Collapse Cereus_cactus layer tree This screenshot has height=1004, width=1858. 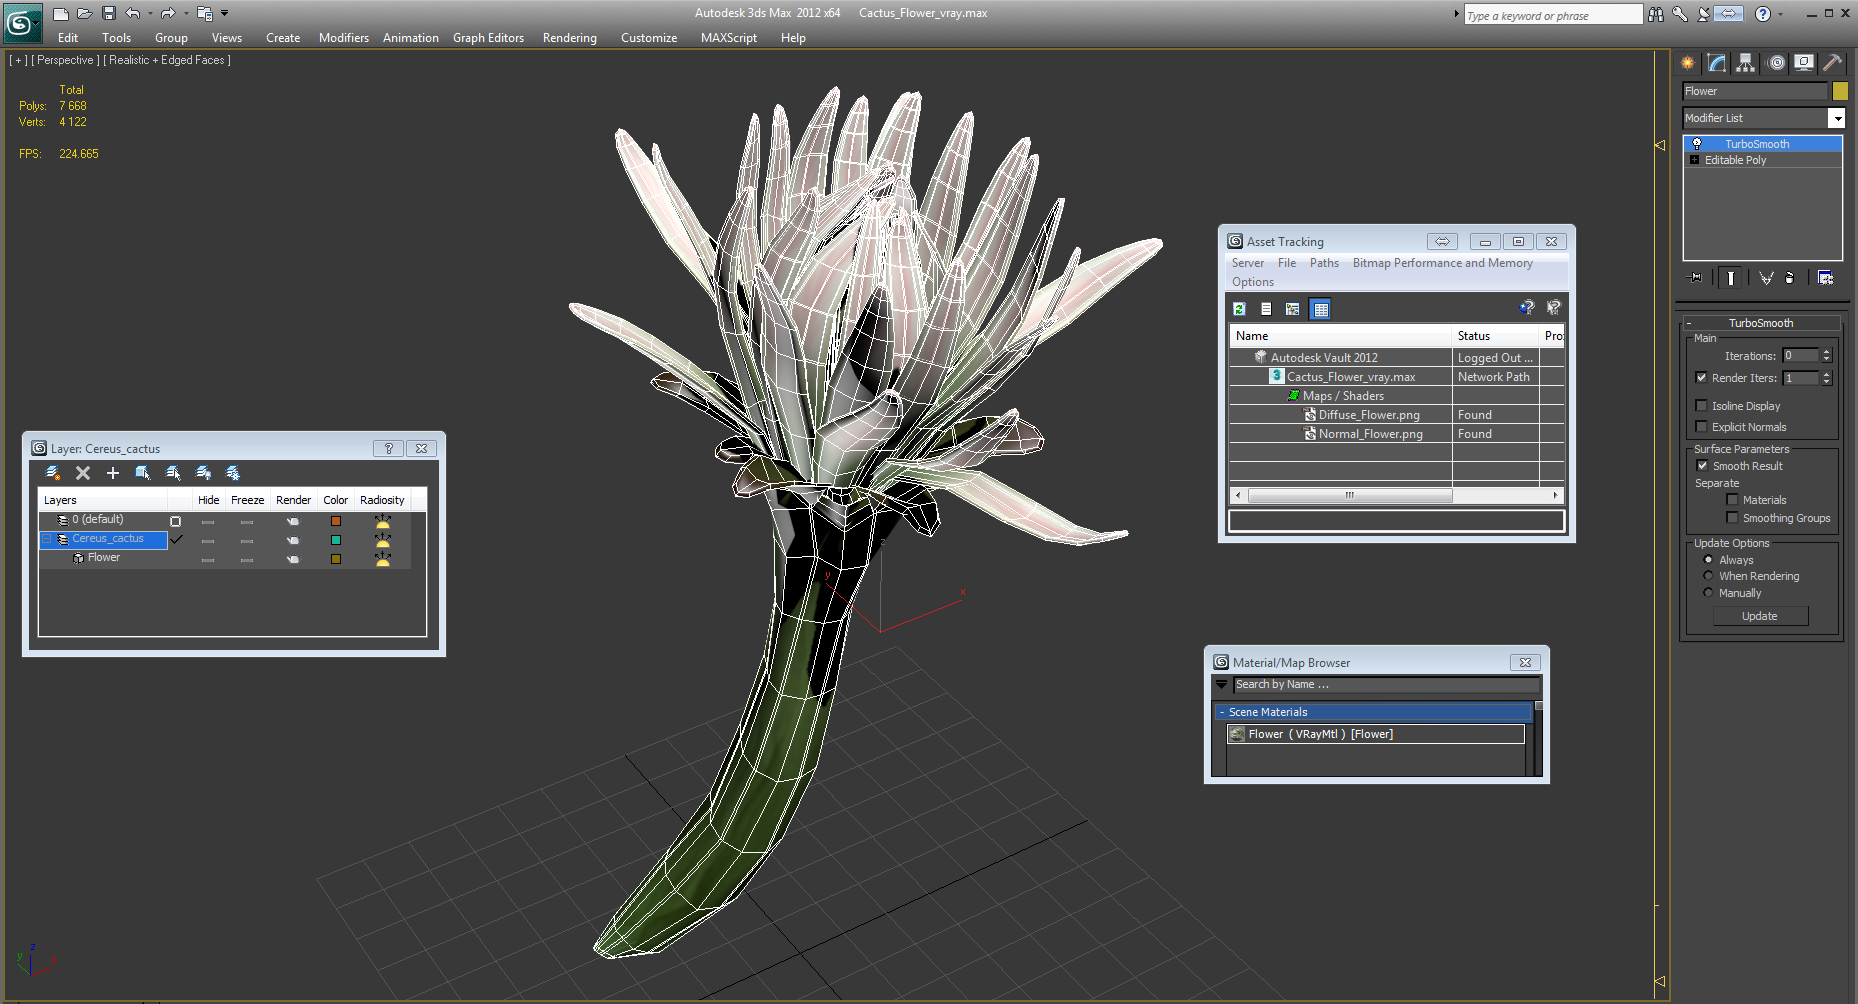46,539
